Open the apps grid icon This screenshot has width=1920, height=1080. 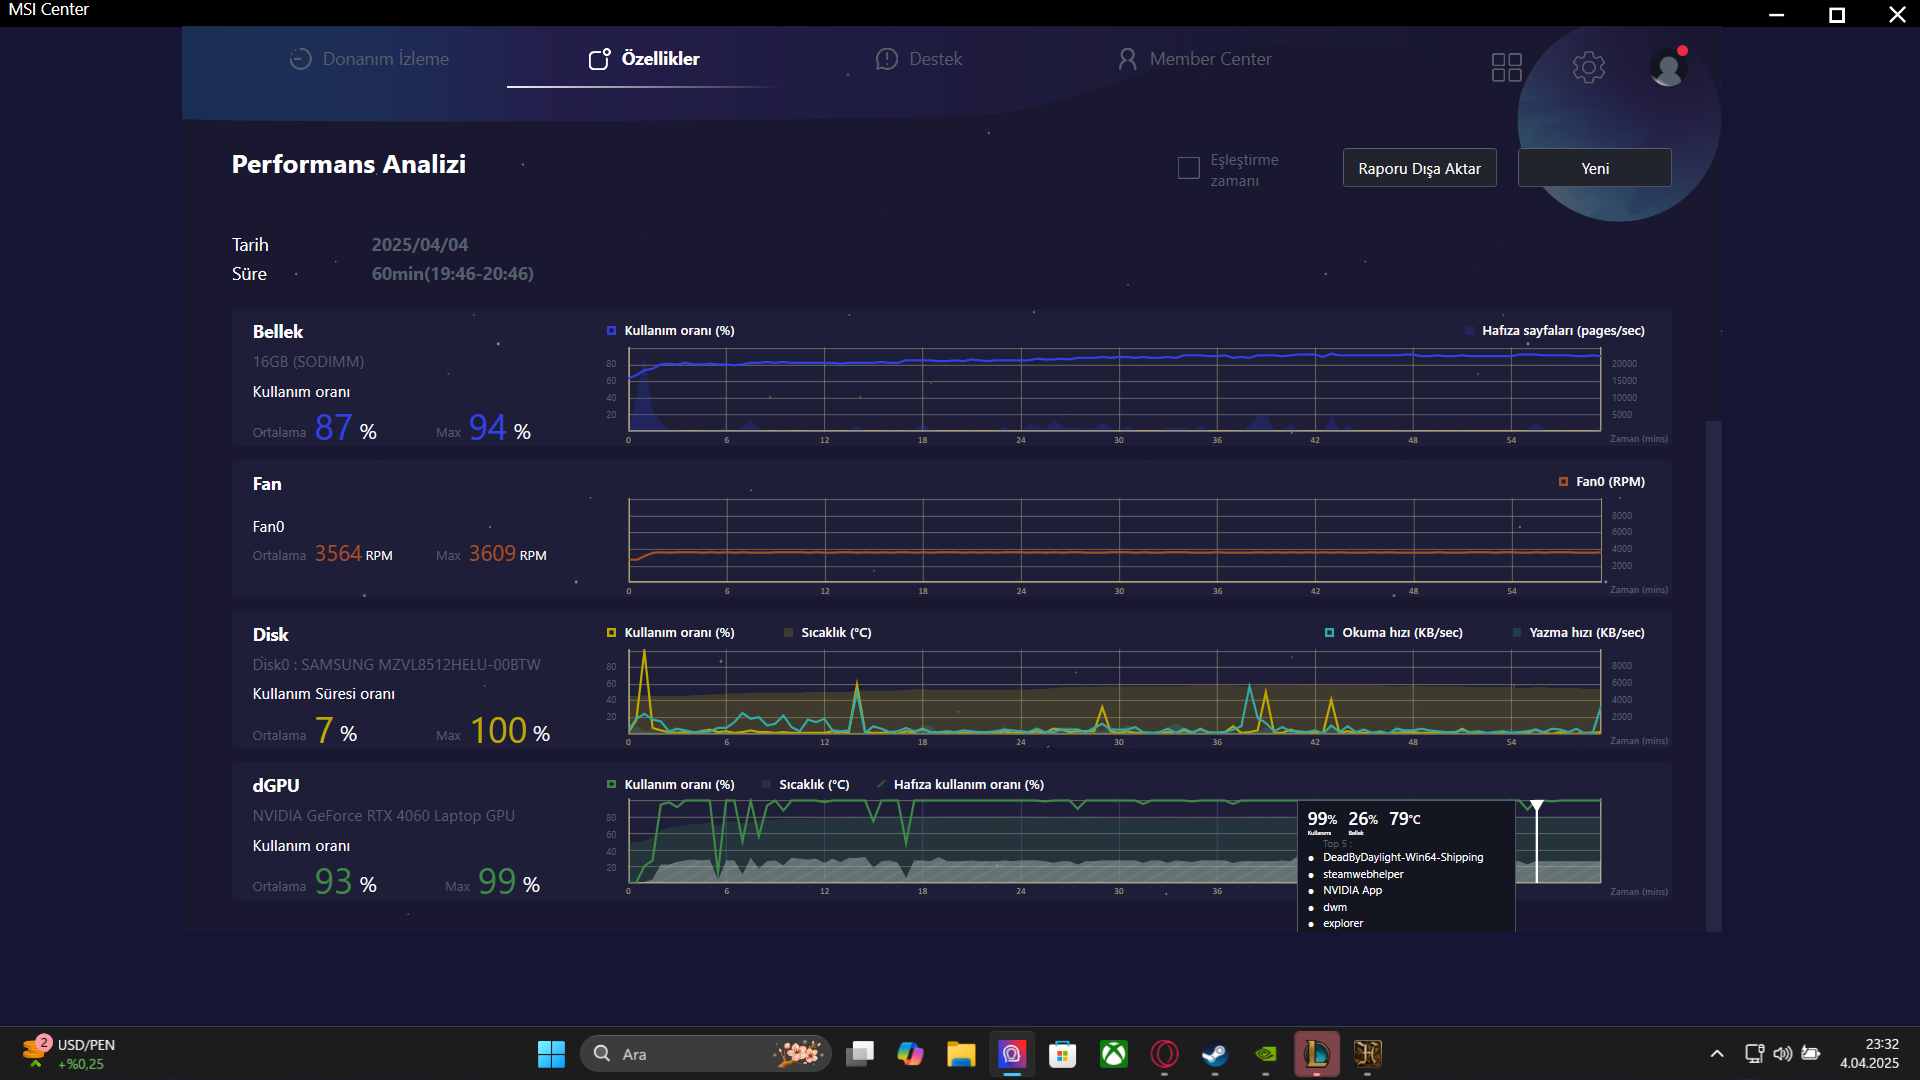coord(1506,67)
